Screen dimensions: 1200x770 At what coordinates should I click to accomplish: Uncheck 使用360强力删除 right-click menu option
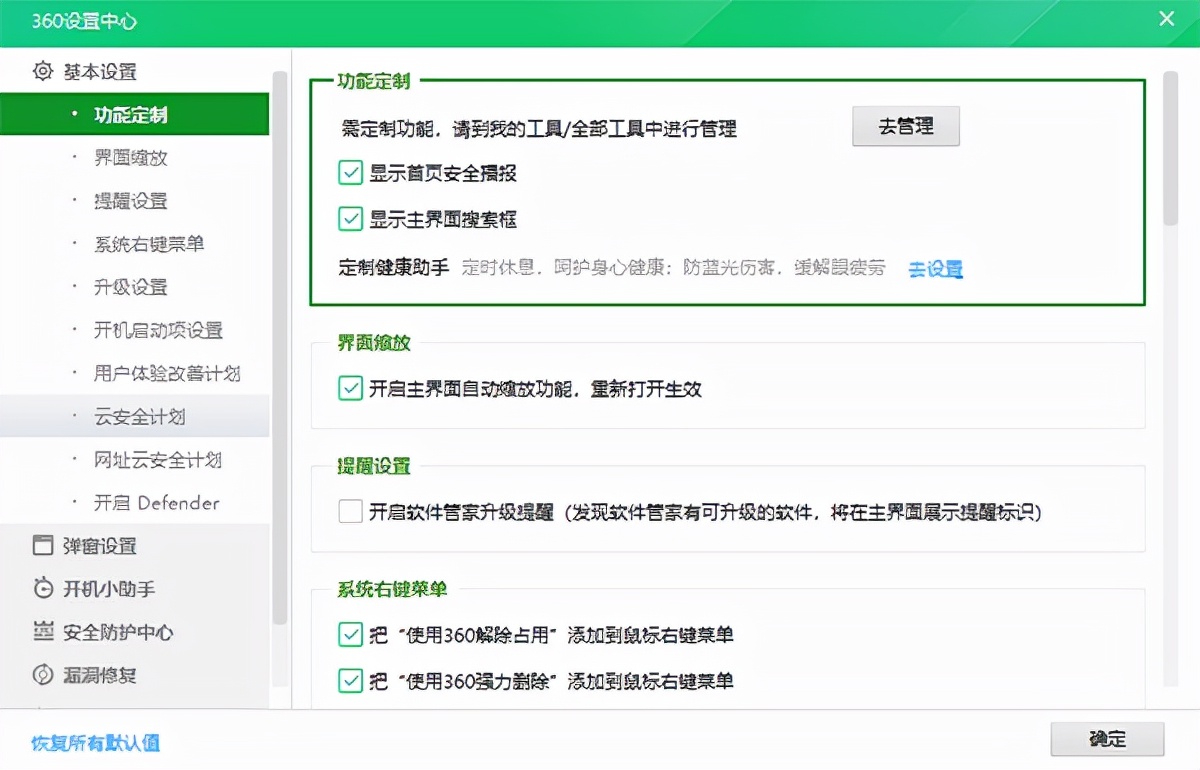[350, 681]
